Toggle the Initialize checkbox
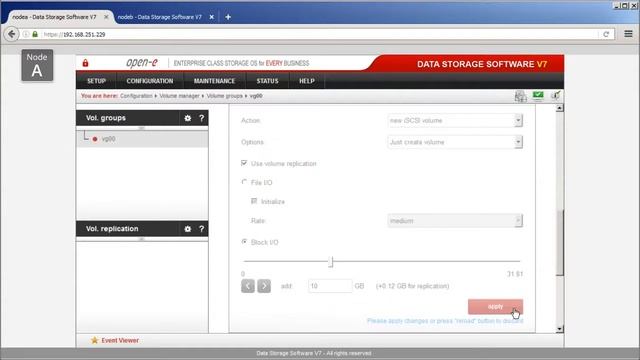Image resolution: width=640 pixels, height=360 pixels. 254,201
